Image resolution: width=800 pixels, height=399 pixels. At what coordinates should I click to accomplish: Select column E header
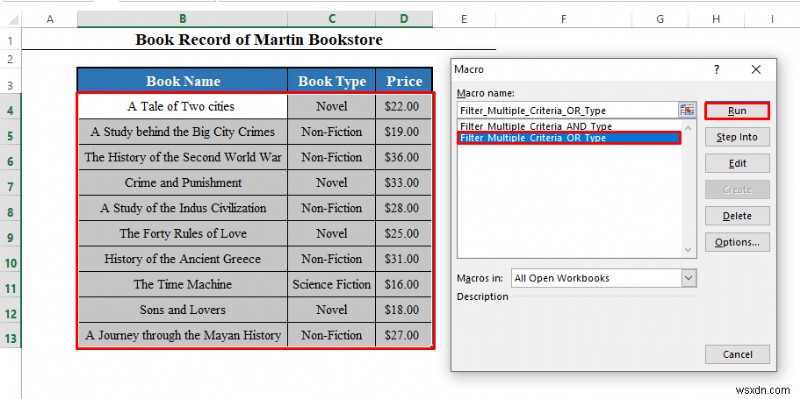point(464,19)
